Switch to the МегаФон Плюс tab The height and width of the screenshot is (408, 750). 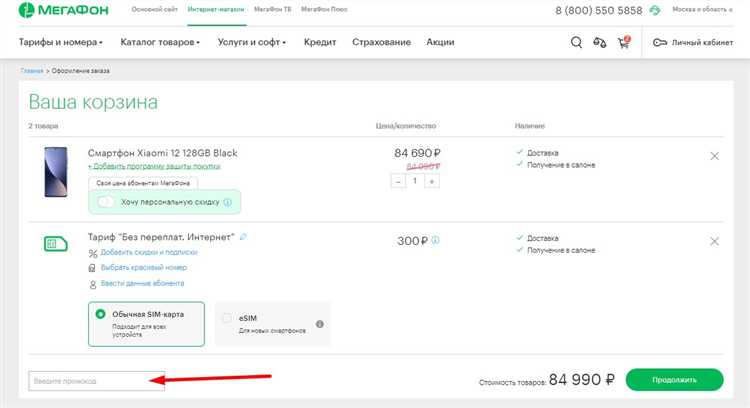324,10
